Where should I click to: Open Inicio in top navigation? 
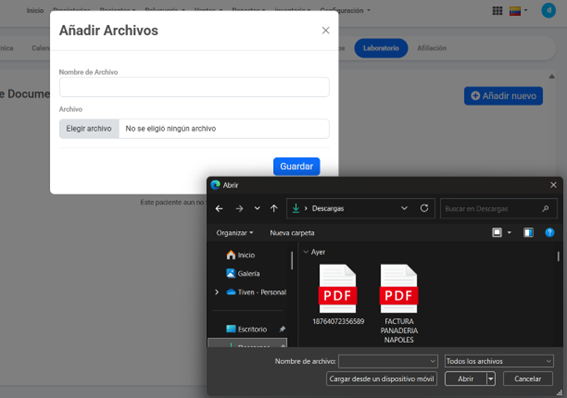(x=35, y=10)
